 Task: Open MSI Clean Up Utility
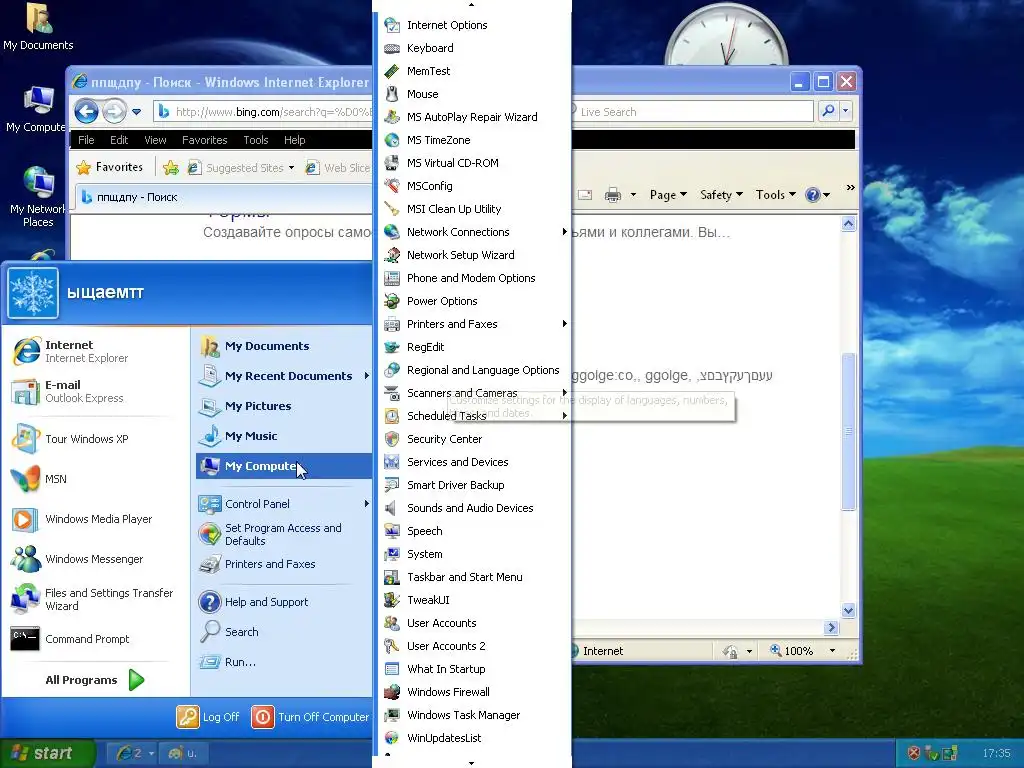click(472, 209)
